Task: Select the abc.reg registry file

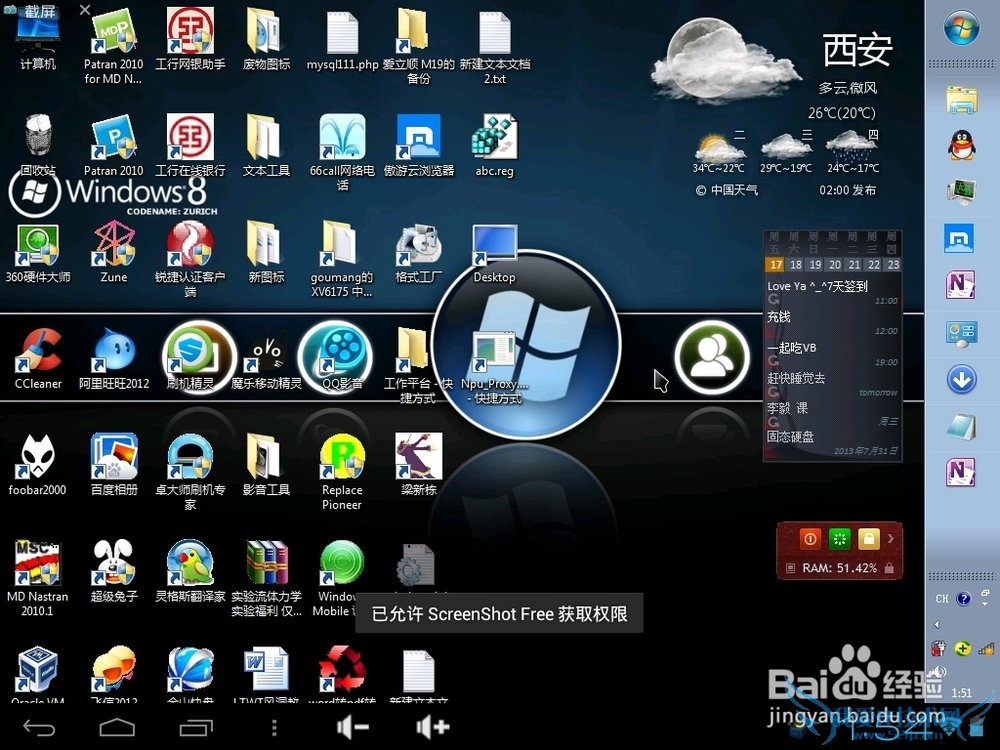Action: pos(494,145)
